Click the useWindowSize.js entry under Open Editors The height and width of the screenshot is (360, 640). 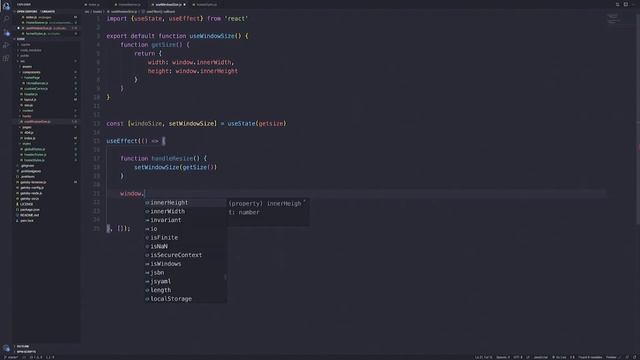click(47, 28)
